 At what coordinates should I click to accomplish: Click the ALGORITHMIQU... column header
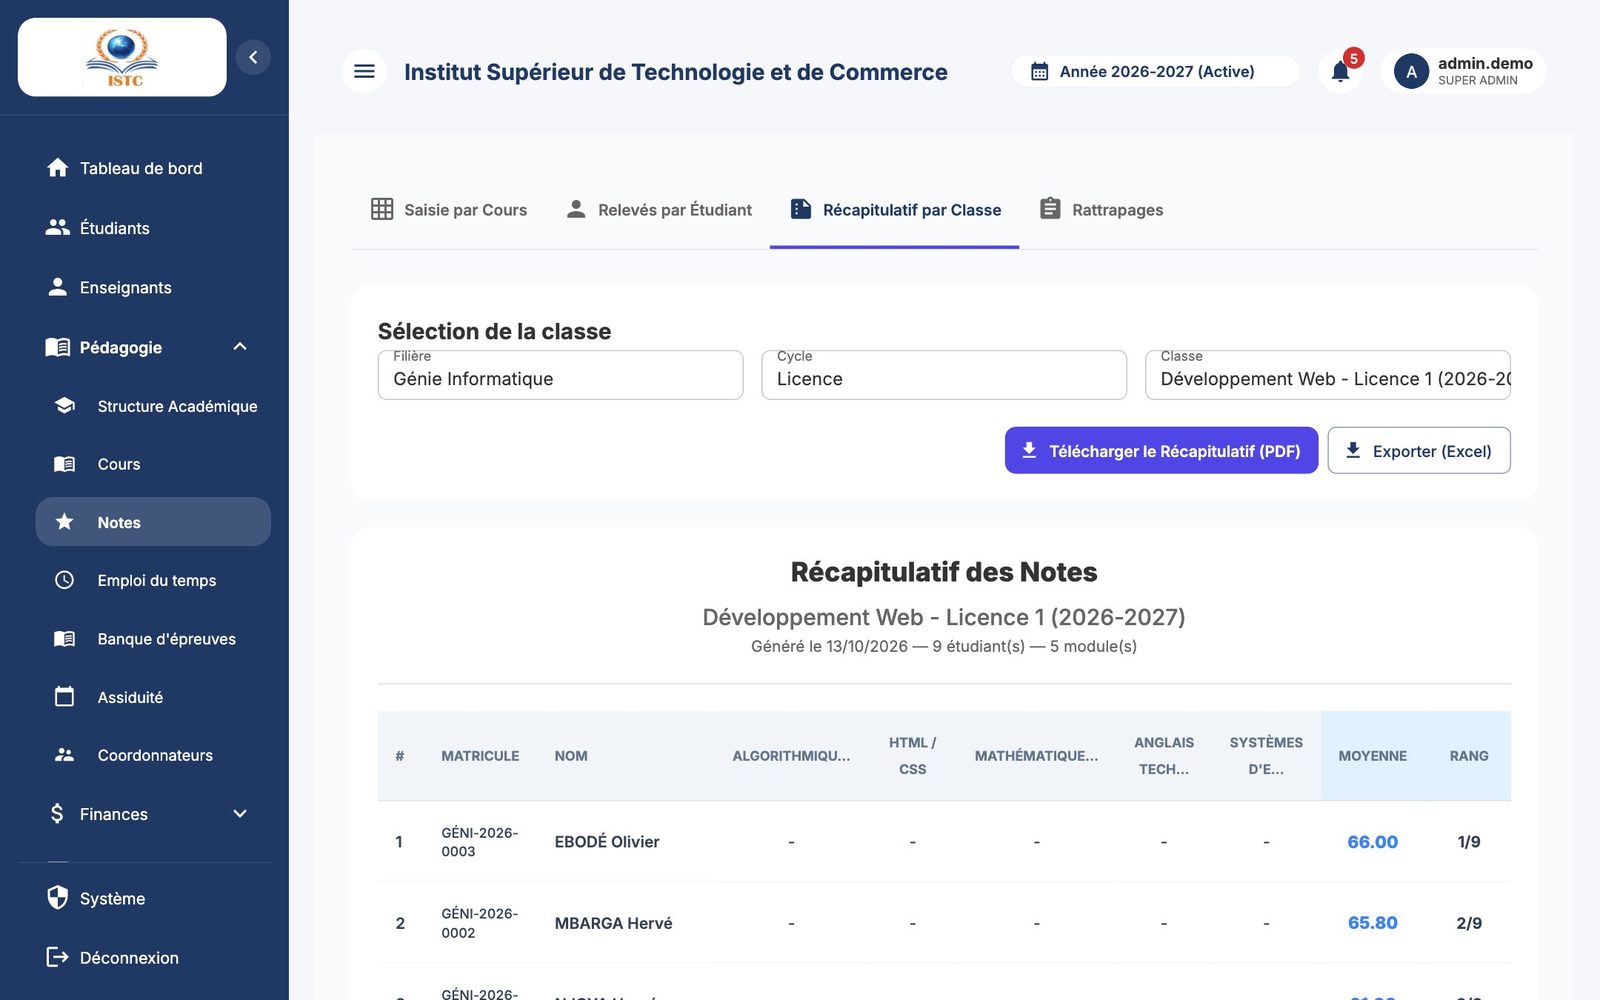791,756
